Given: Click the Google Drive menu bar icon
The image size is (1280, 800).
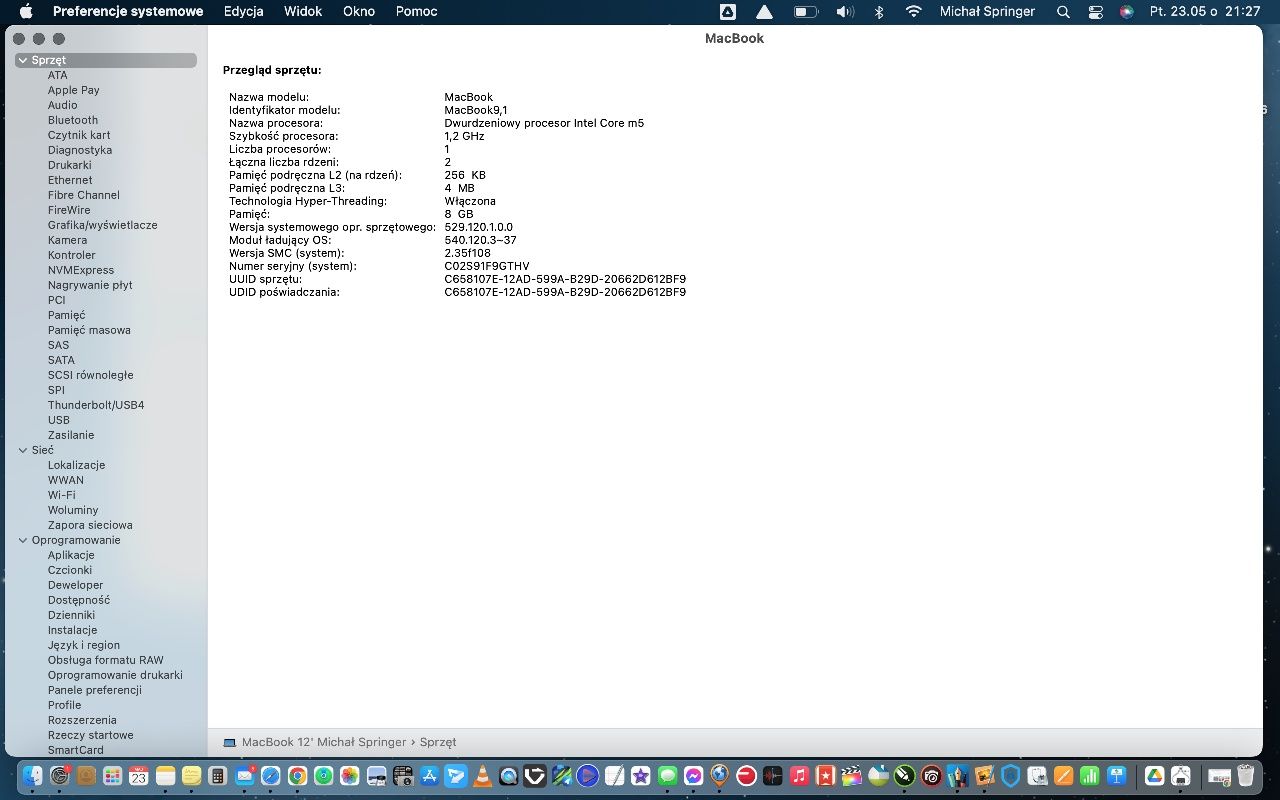Looking at the screenshot, I should tap(728, 12).
